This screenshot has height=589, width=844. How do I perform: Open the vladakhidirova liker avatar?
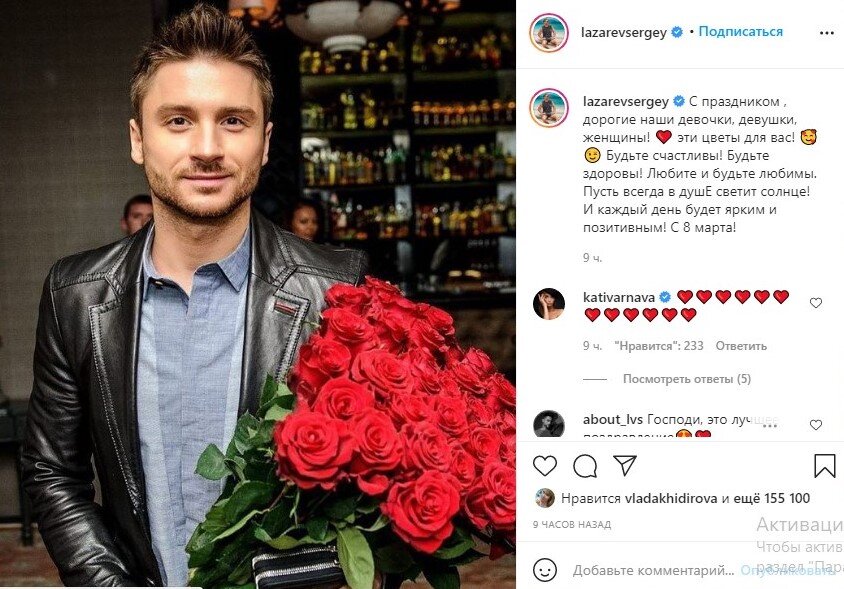[x=545, y=499]
